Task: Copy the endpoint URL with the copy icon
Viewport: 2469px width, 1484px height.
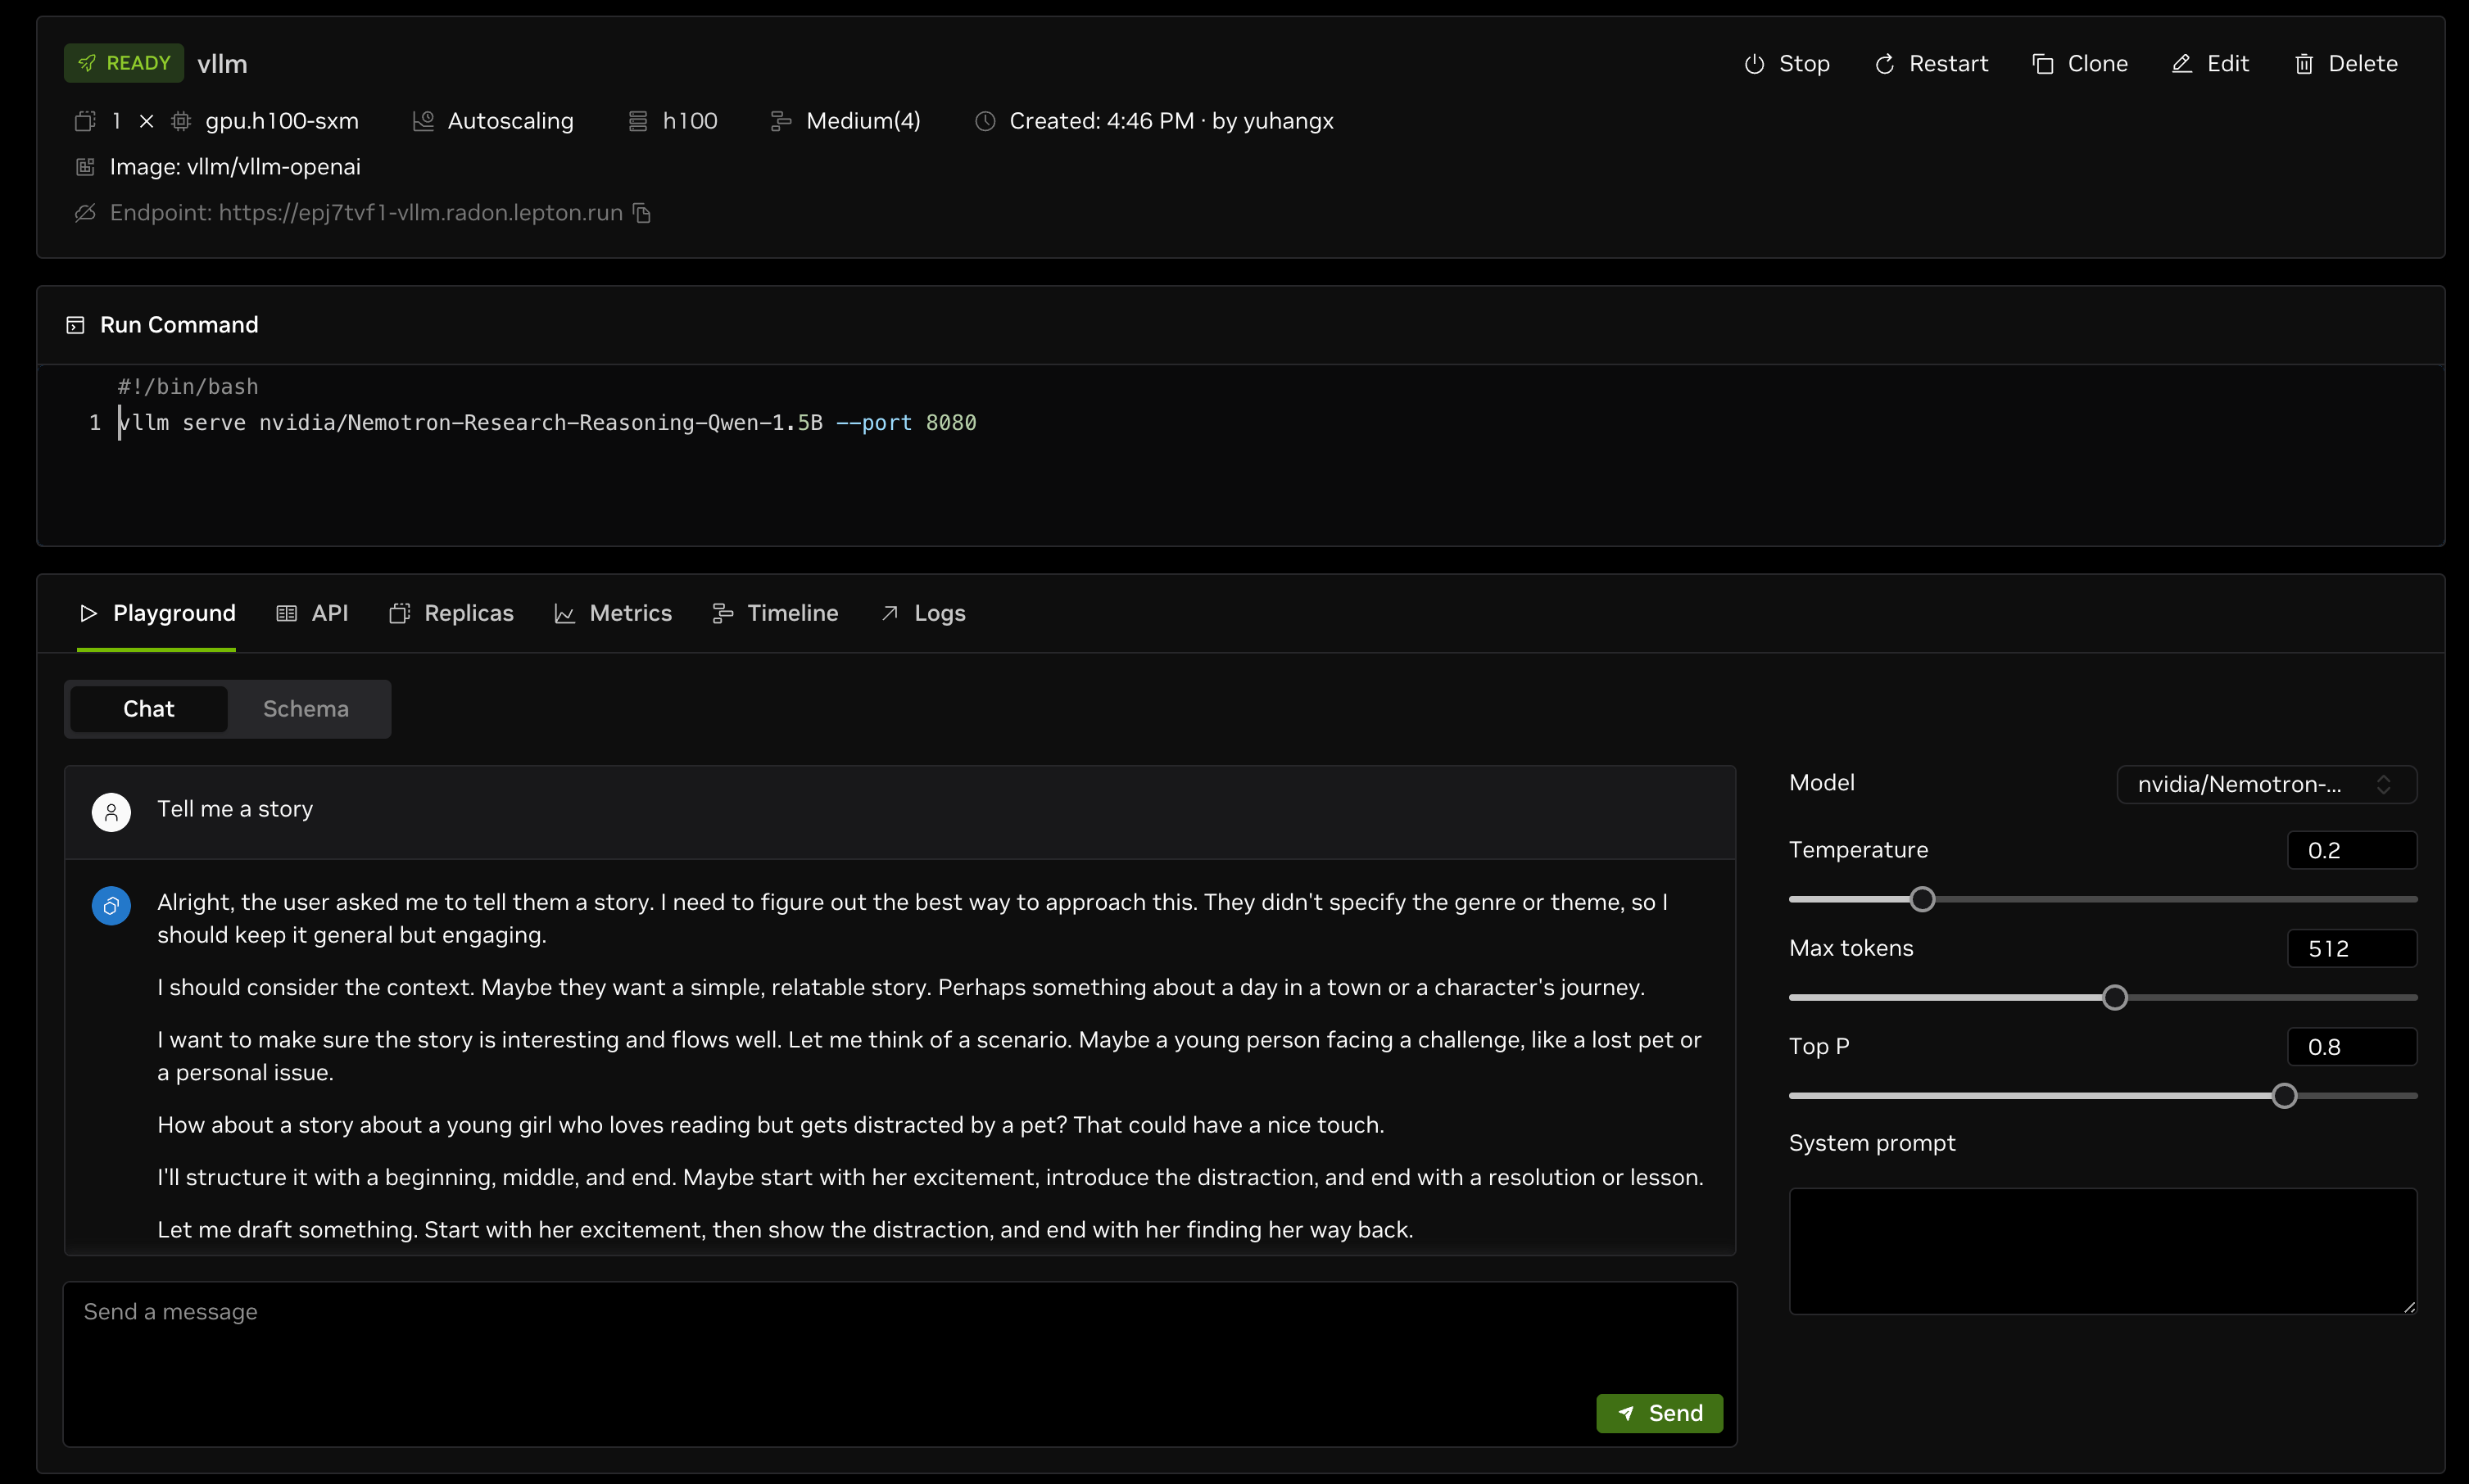Action: click(642, 213)
